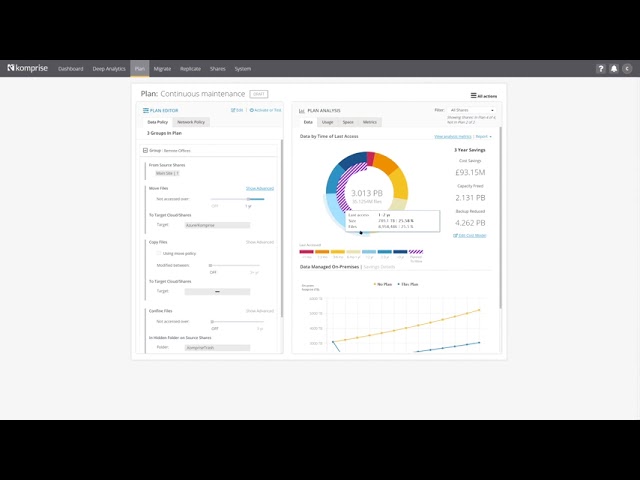The image size is (640, 480).
Task: Click the All actions hamburger icon
Action: click(x=473, y=96)
